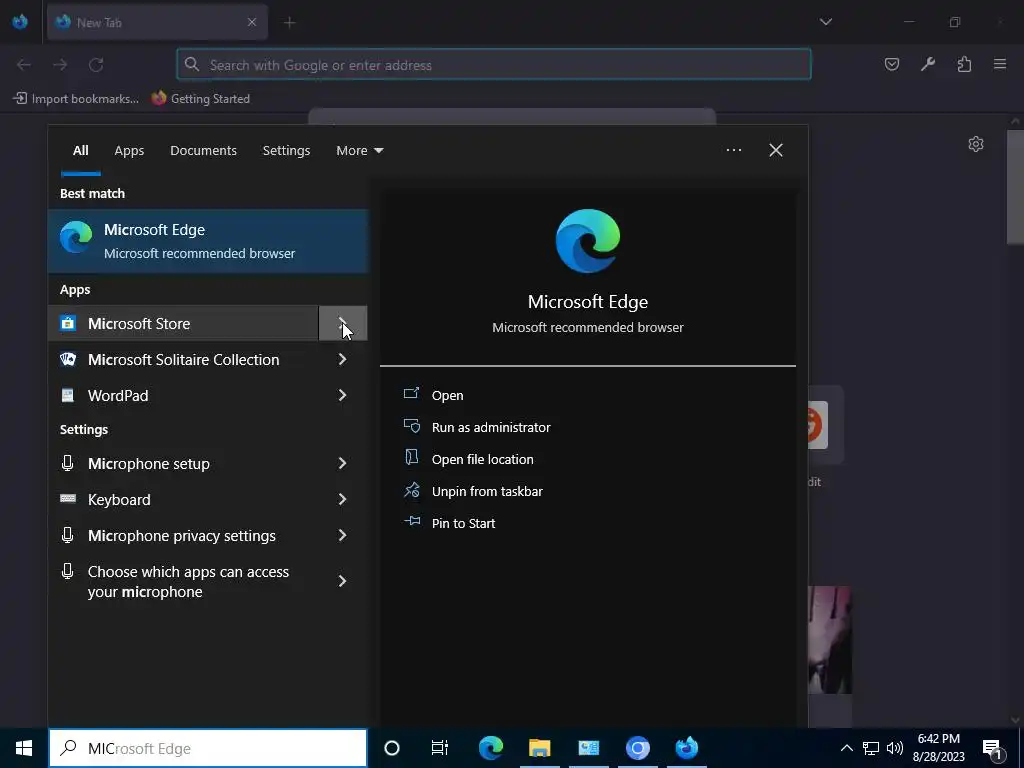Screen dimensions: 1024x768
Task: Close the New Tab browser tab
Action: 252,22
